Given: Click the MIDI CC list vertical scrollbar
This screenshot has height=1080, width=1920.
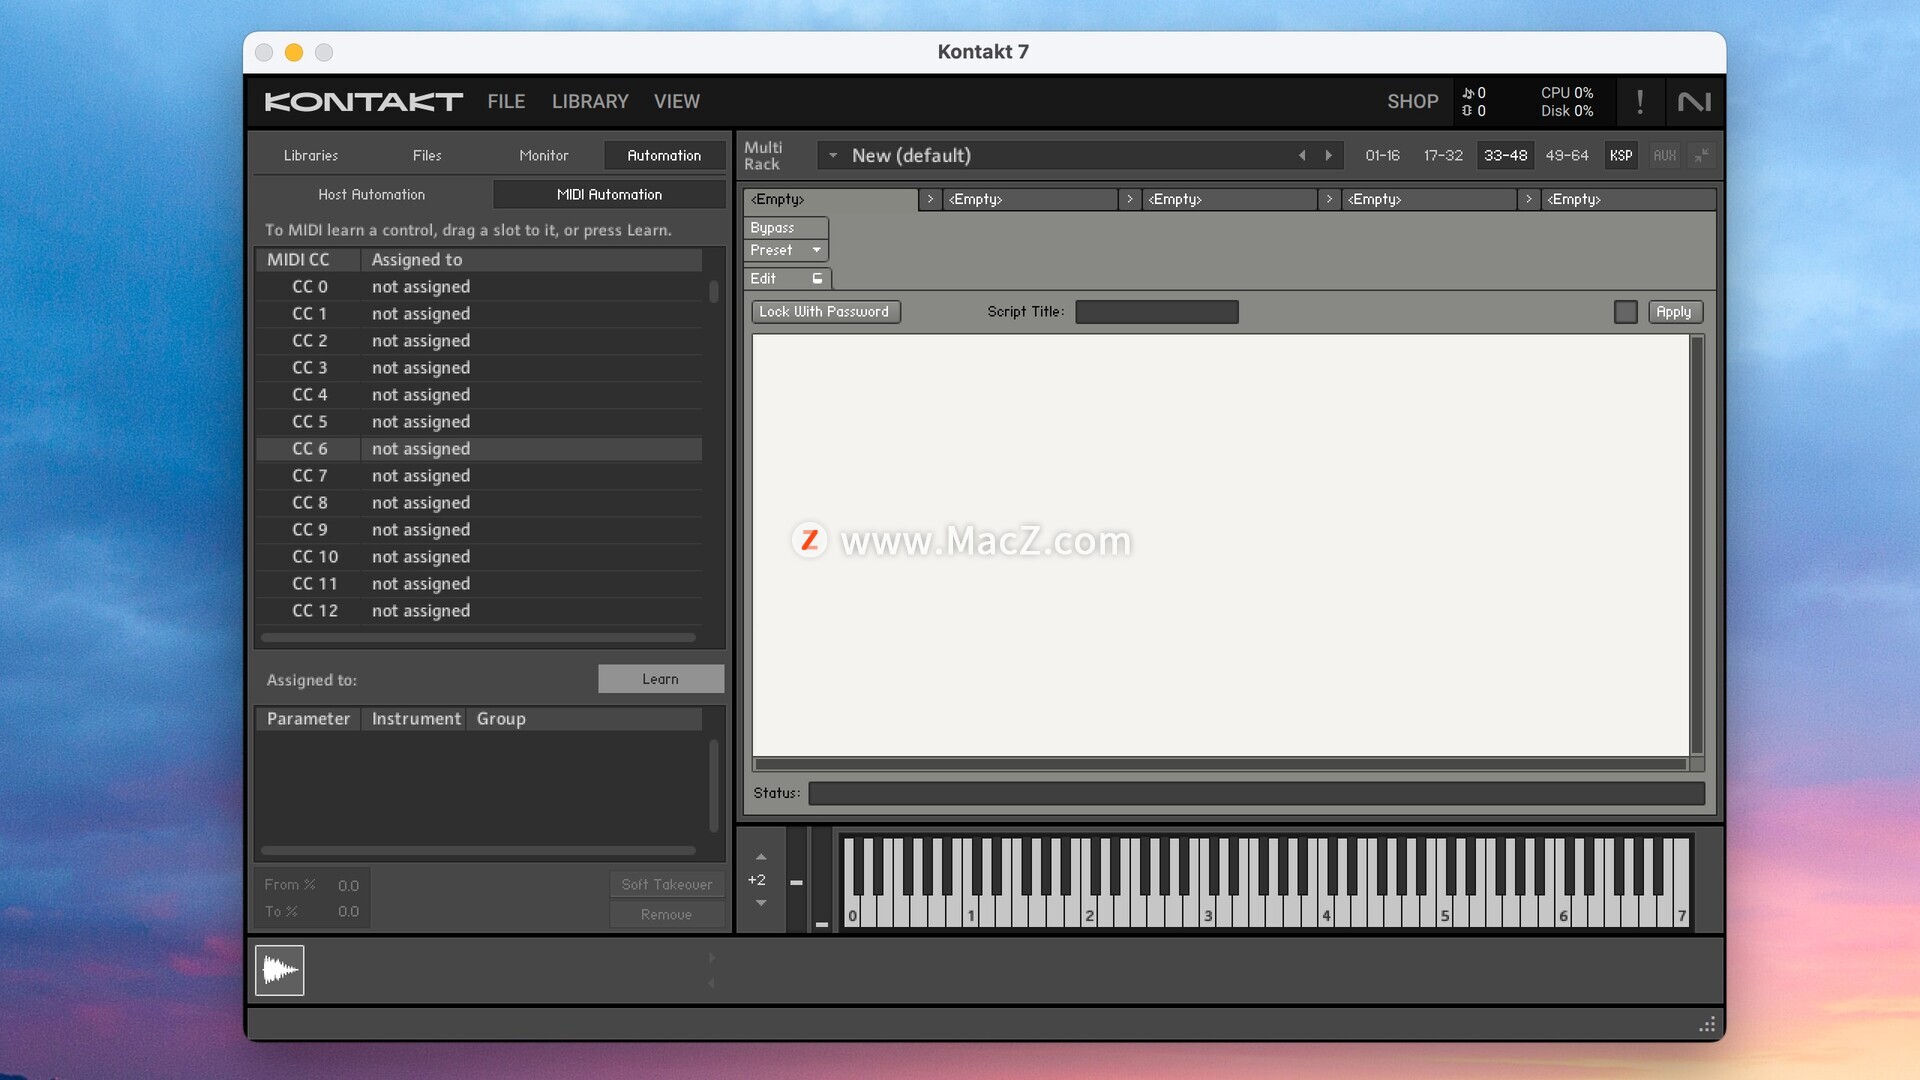Looking at the screenshot, I should click(714, 291).
